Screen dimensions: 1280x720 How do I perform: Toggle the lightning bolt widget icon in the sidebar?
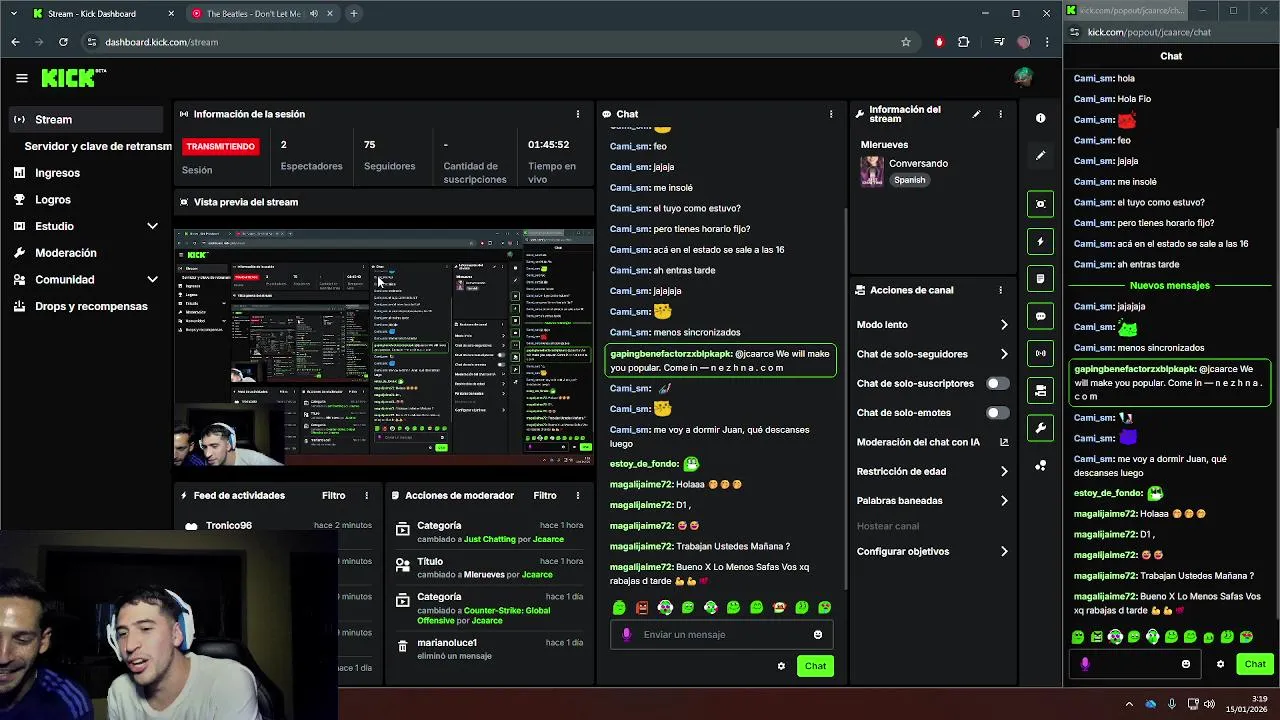point(1040,241)
